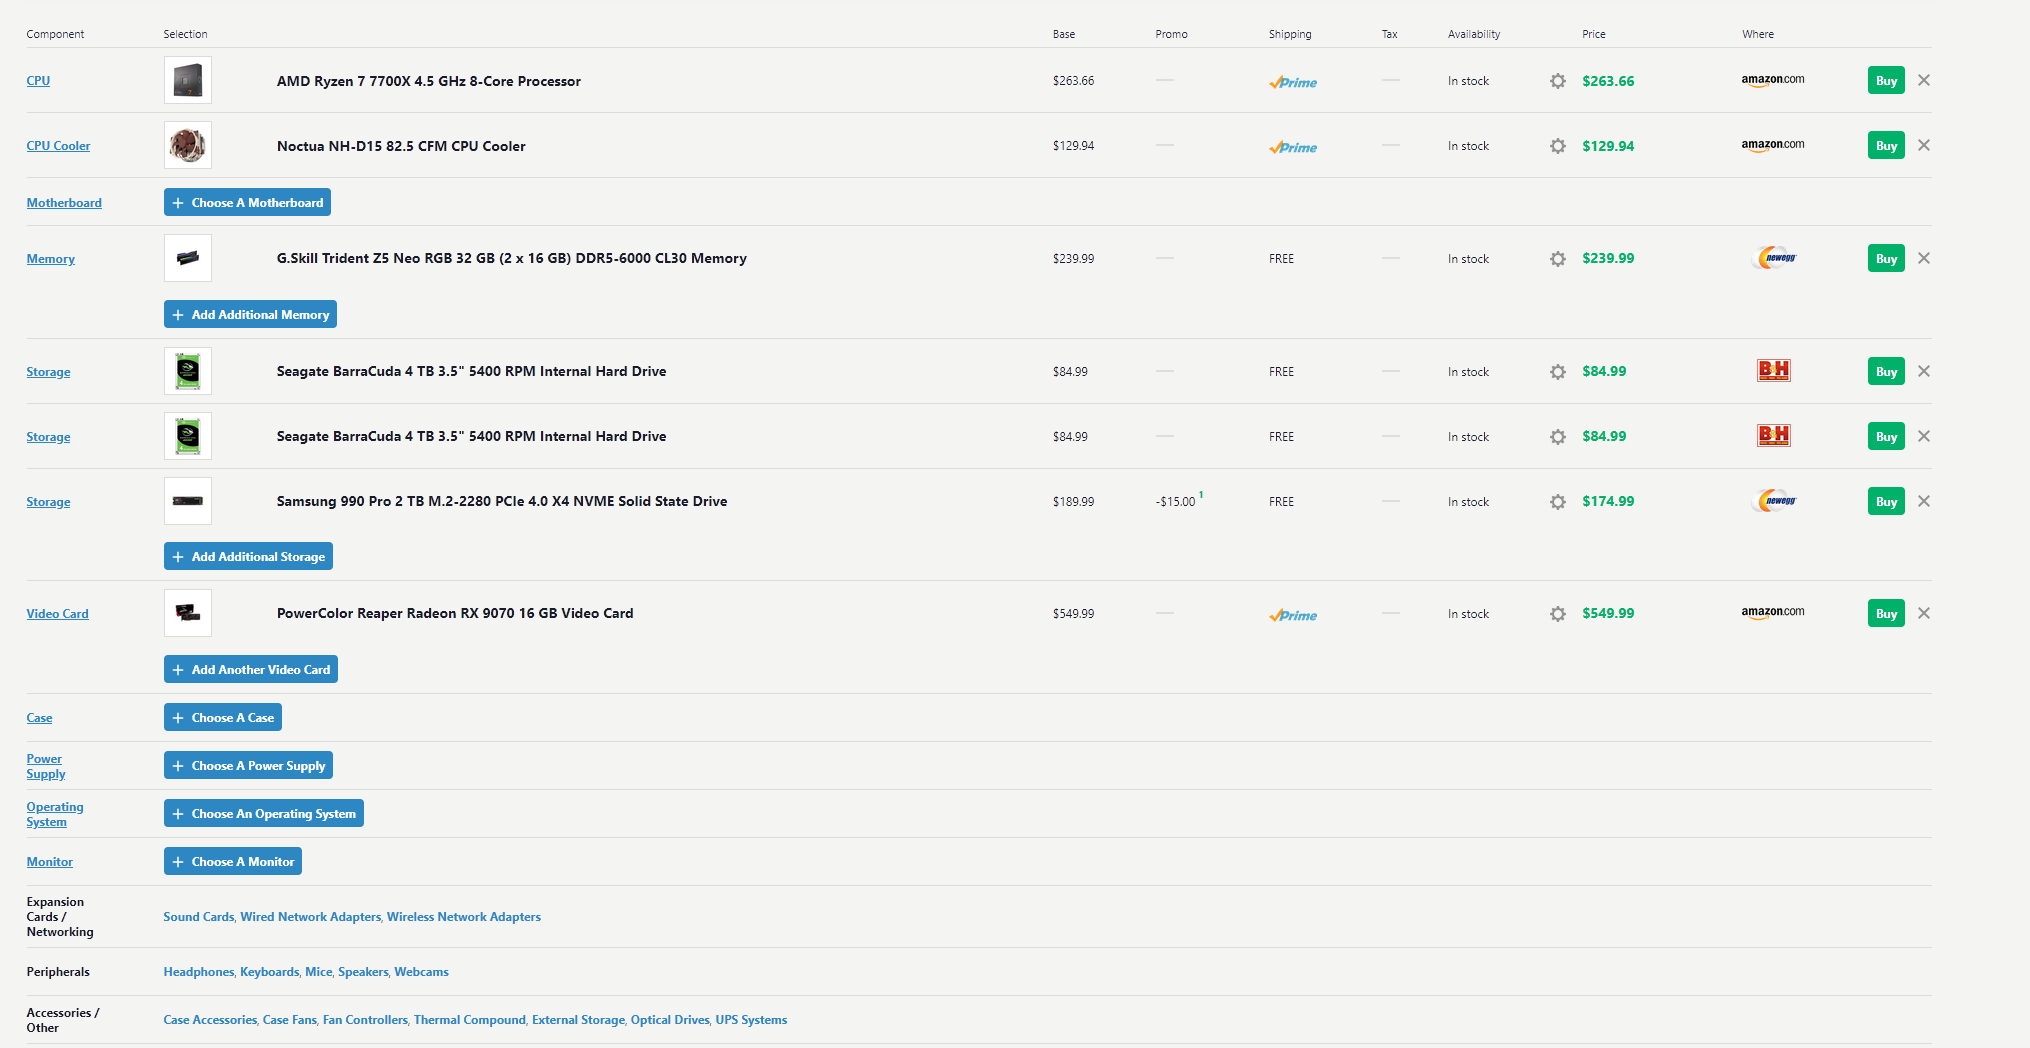Screen dimensions: 2030x1048
Task: Remove the Samsung 990 Pro SSD row
Action: [1924, 501]
